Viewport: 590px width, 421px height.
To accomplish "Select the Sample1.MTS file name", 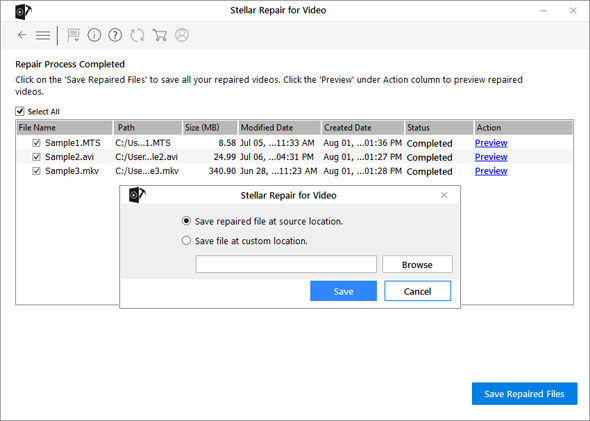I will (73, 143).
